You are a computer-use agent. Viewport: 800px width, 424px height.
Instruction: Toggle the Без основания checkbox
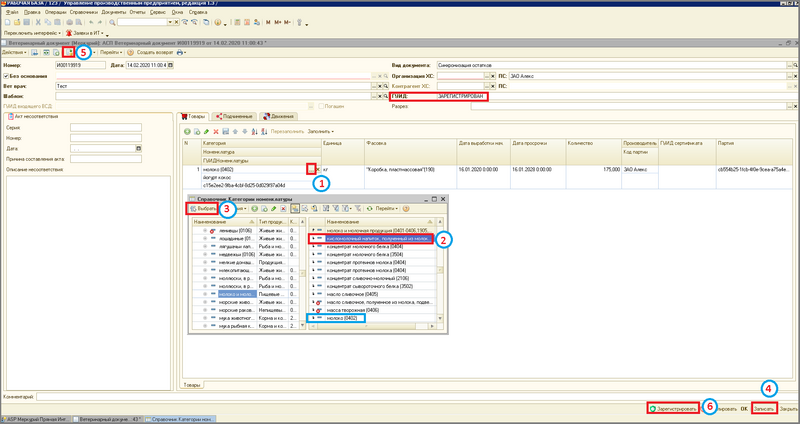[6, 76]
